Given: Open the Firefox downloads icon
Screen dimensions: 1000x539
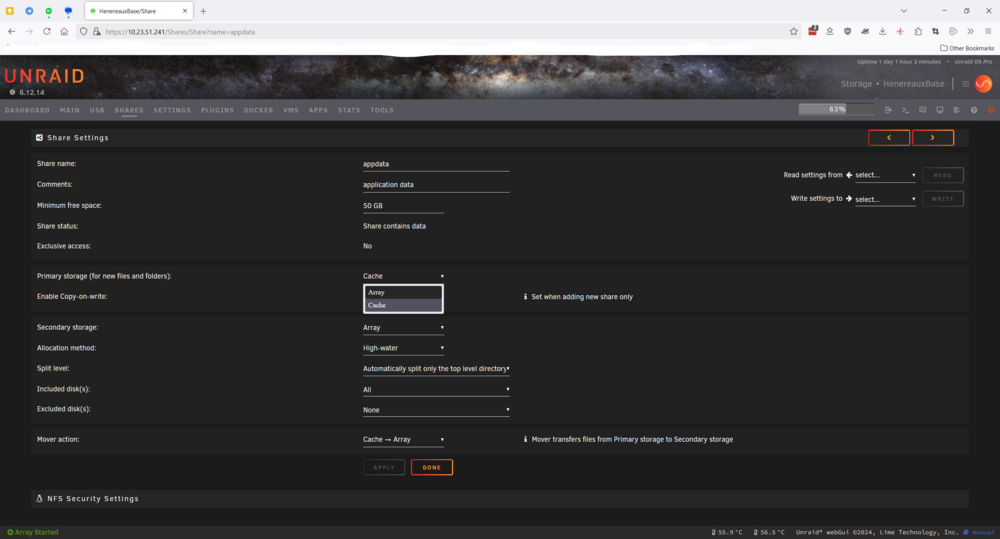Looking at the screenshot, I should coord(883,31).
